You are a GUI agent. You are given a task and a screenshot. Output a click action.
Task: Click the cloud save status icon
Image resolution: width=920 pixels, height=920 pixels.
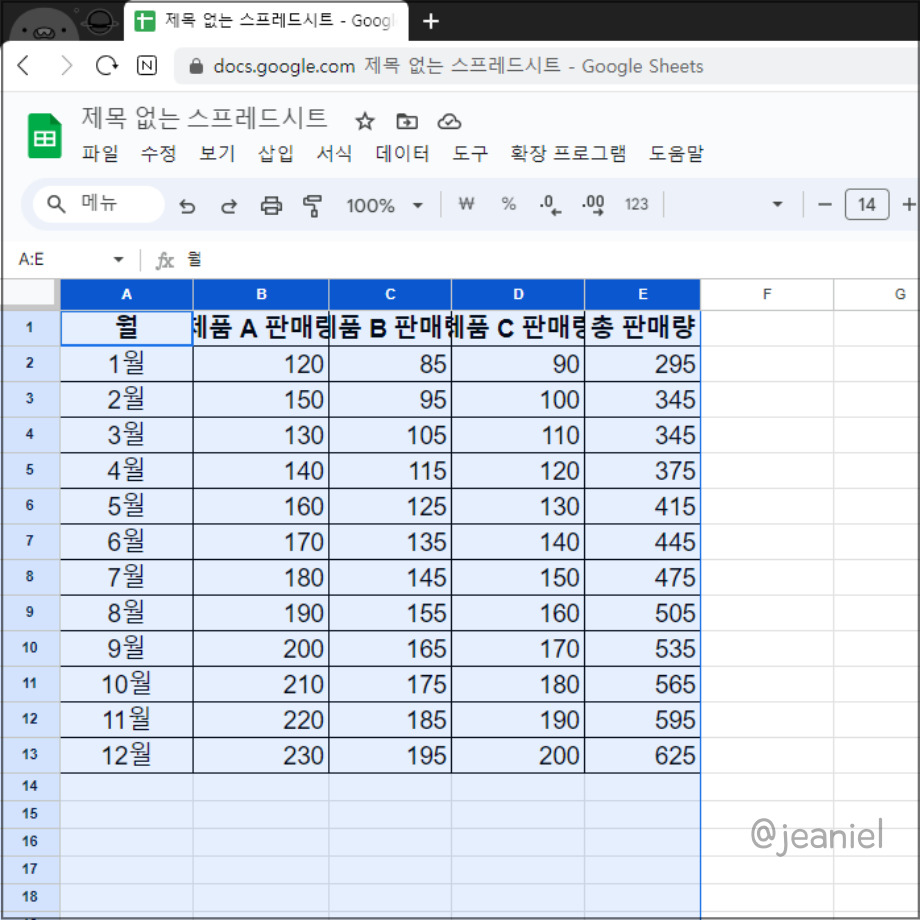[449, 121]
